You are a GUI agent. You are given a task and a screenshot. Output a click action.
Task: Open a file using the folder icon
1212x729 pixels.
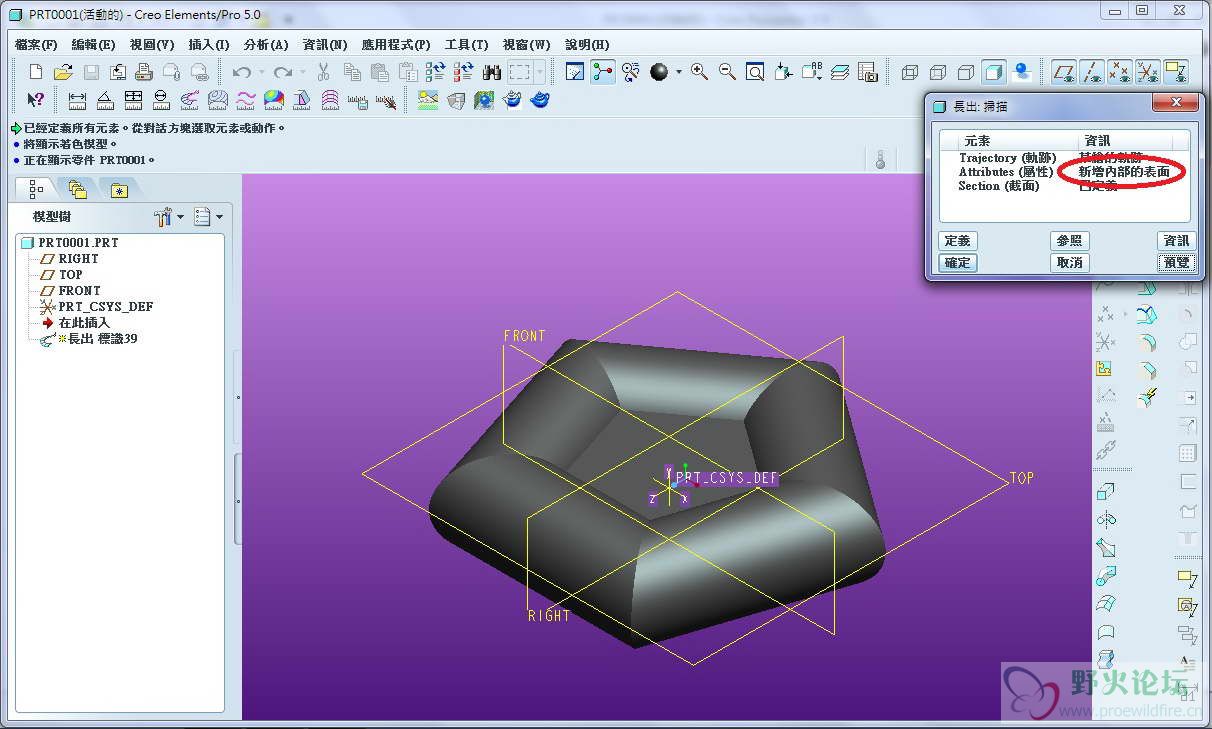pyautogui.click(x=63, y=72)
